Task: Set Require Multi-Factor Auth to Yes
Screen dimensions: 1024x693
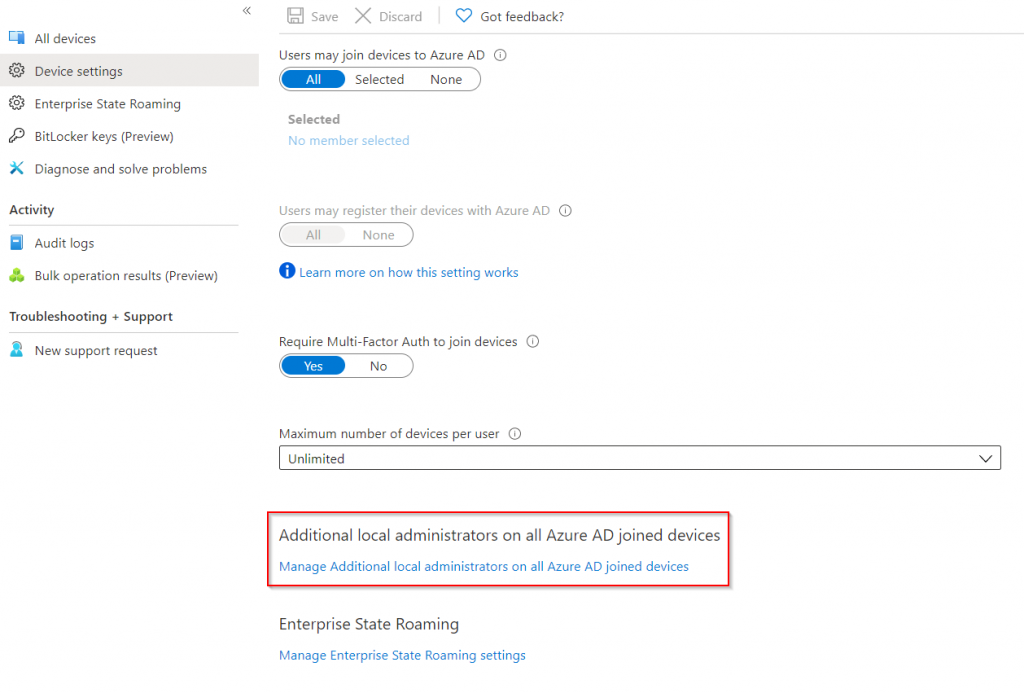Action: click(x=313, y=366)
